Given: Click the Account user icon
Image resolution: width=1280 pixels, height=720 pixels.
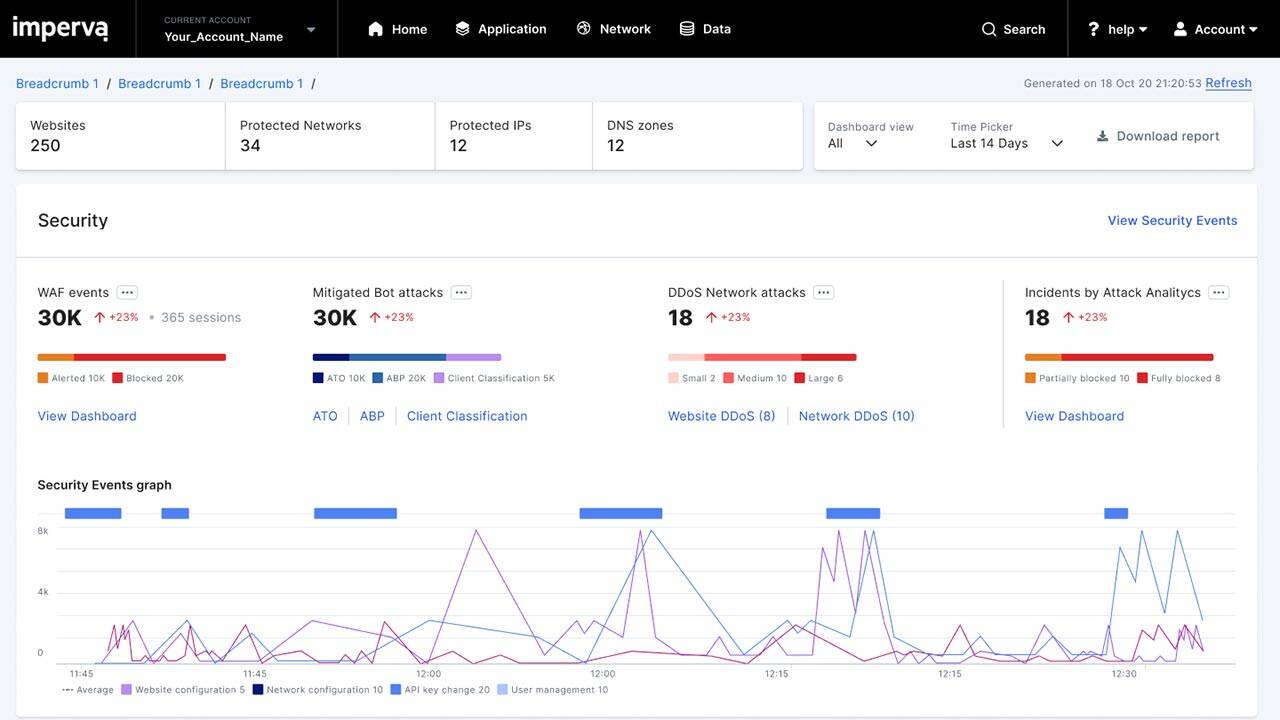Looking at the screenshot, I should 1181,29.
